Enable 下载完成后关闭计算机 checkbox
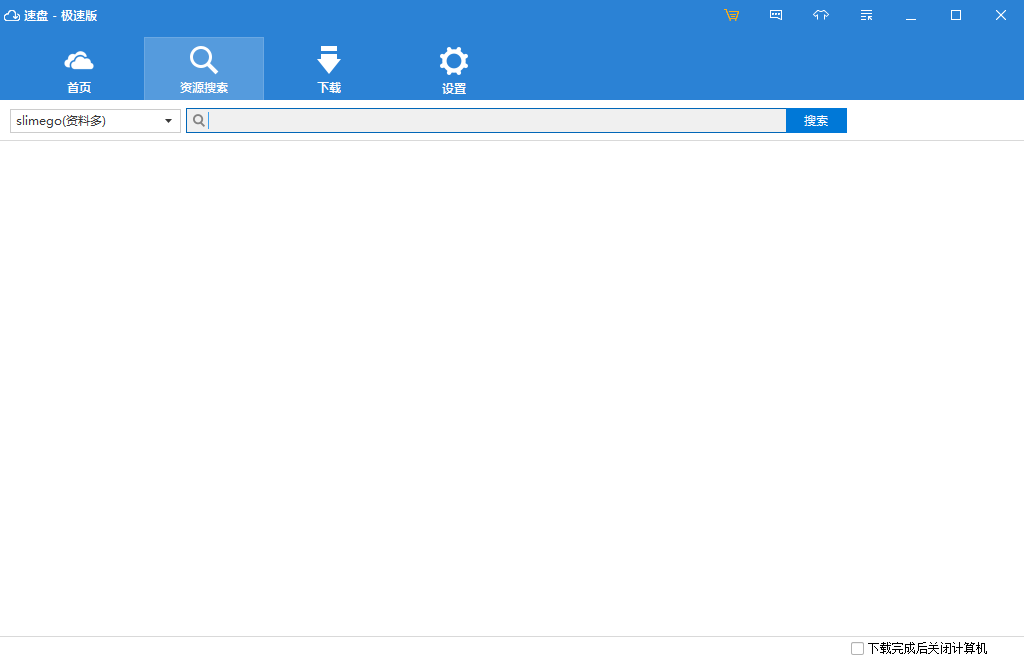 857,648
